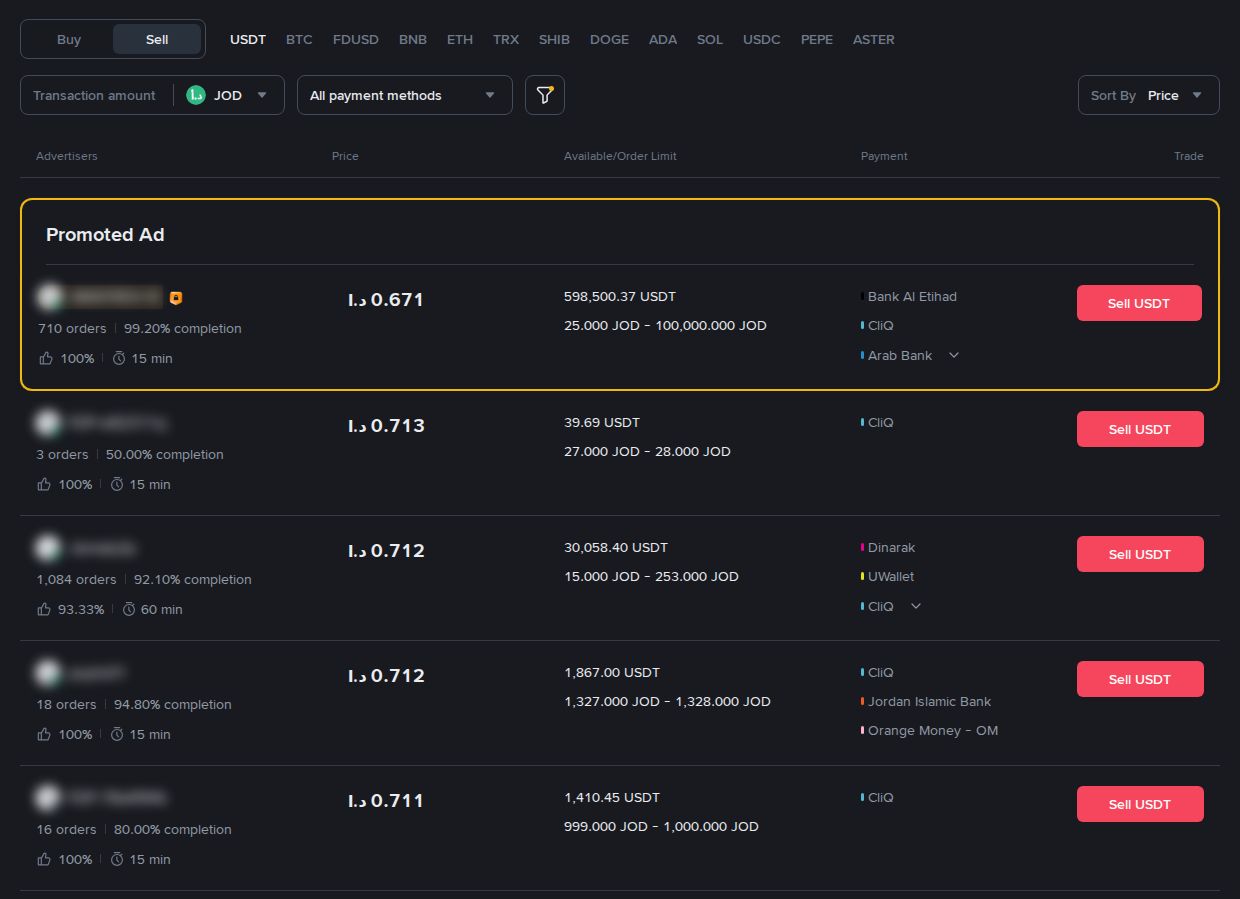The width and height of the screenshot is (1240, 899).
Task: Select BTC crypto tab
Action: (299, 40)
